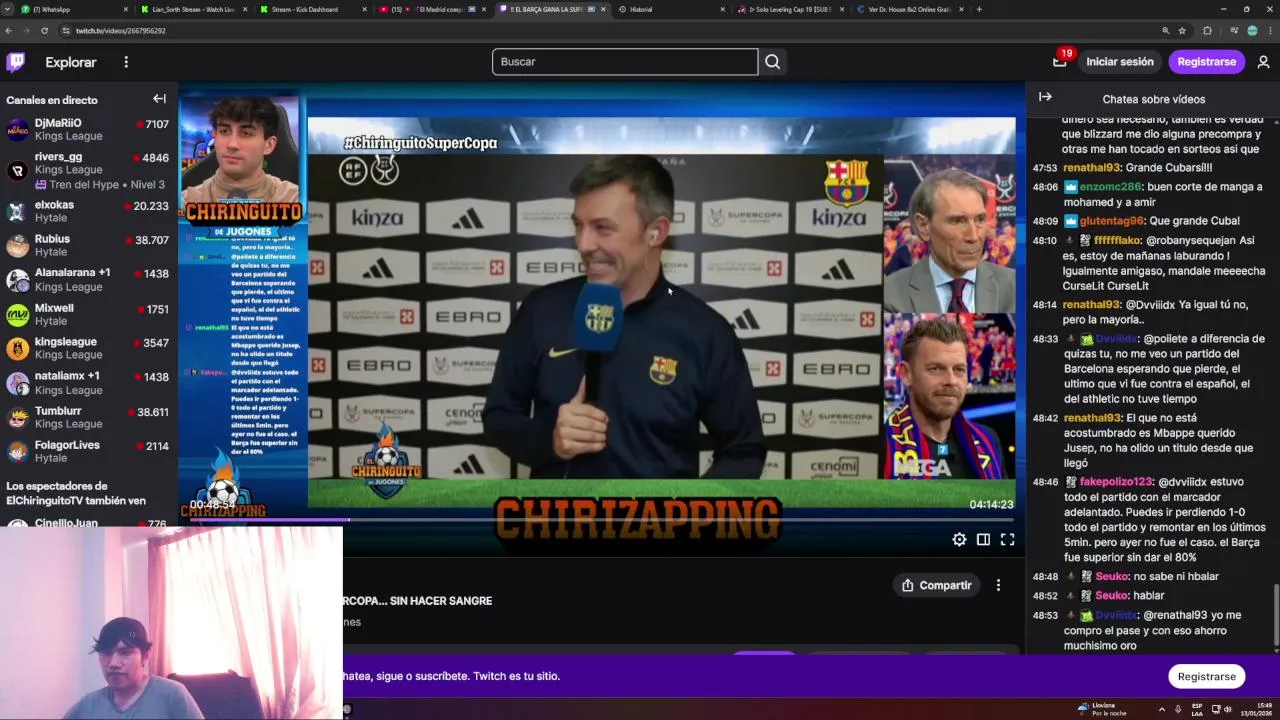1280x720 pixels.
Task: Open a new browser tab
Action: pyautogui.click(x=979, y=9)
